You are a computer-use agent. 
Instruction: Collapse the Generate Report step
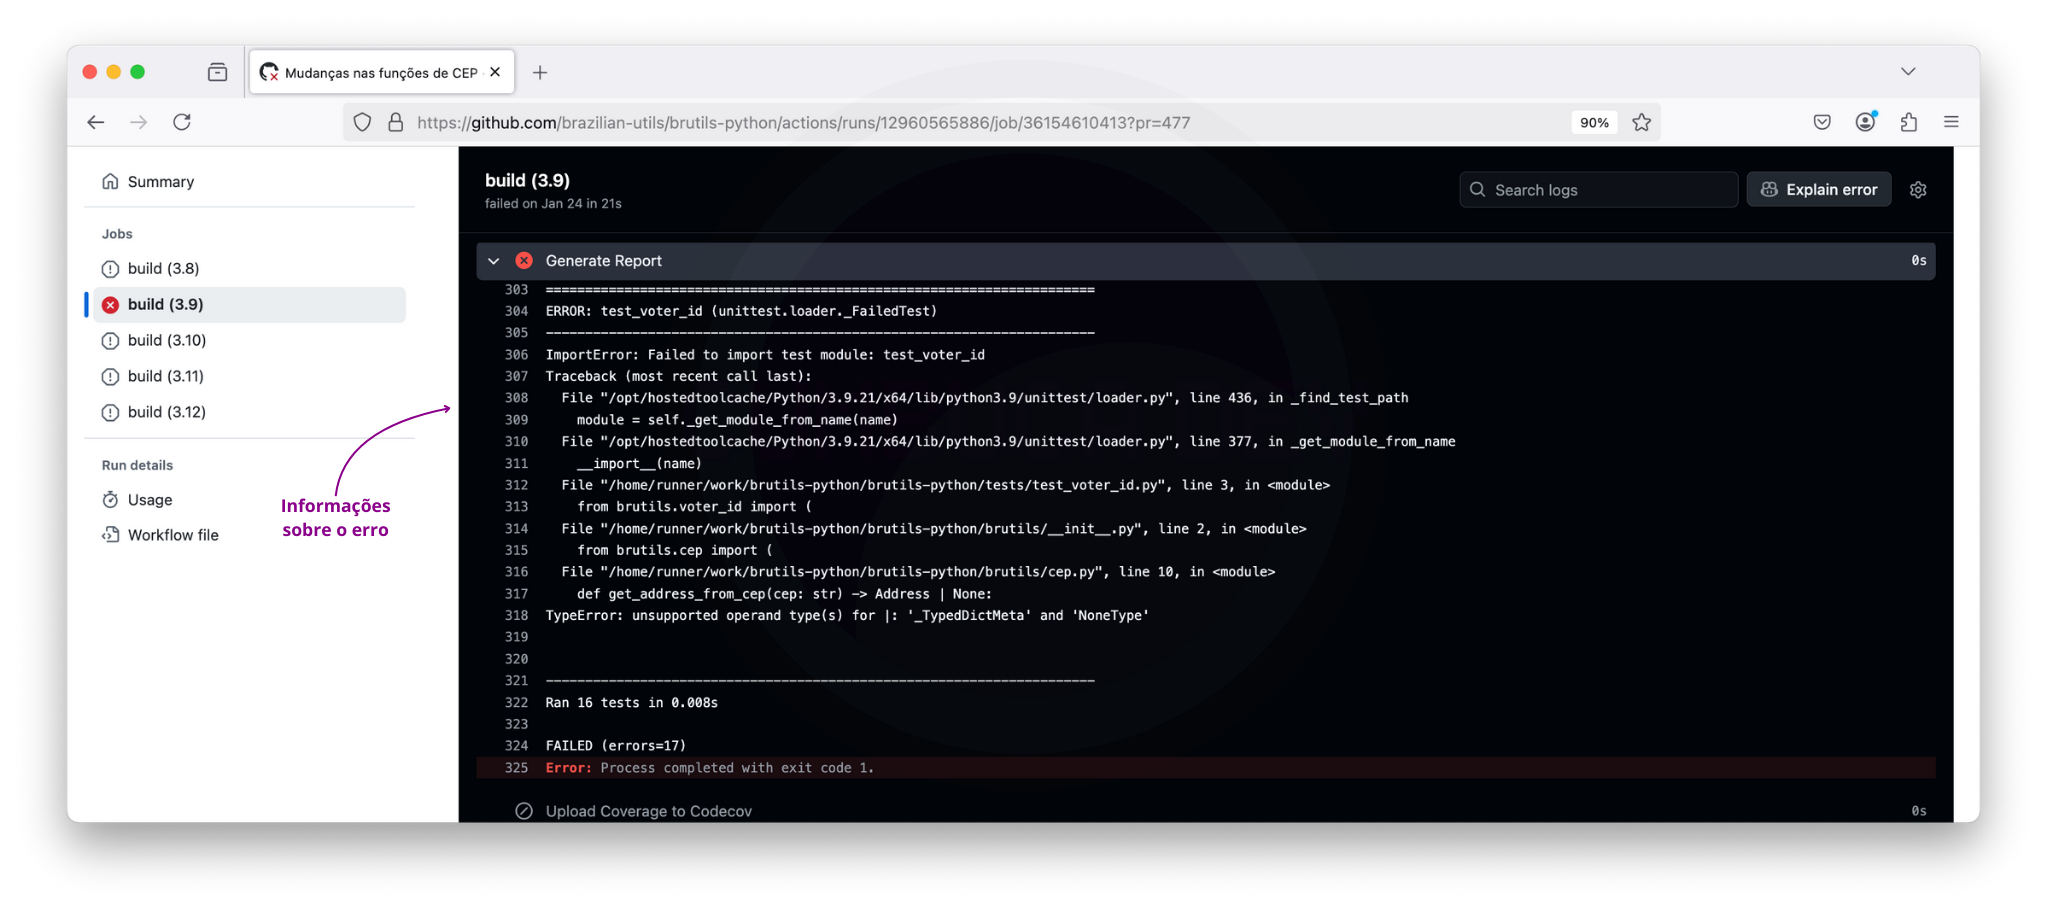(x=494, y=261)
